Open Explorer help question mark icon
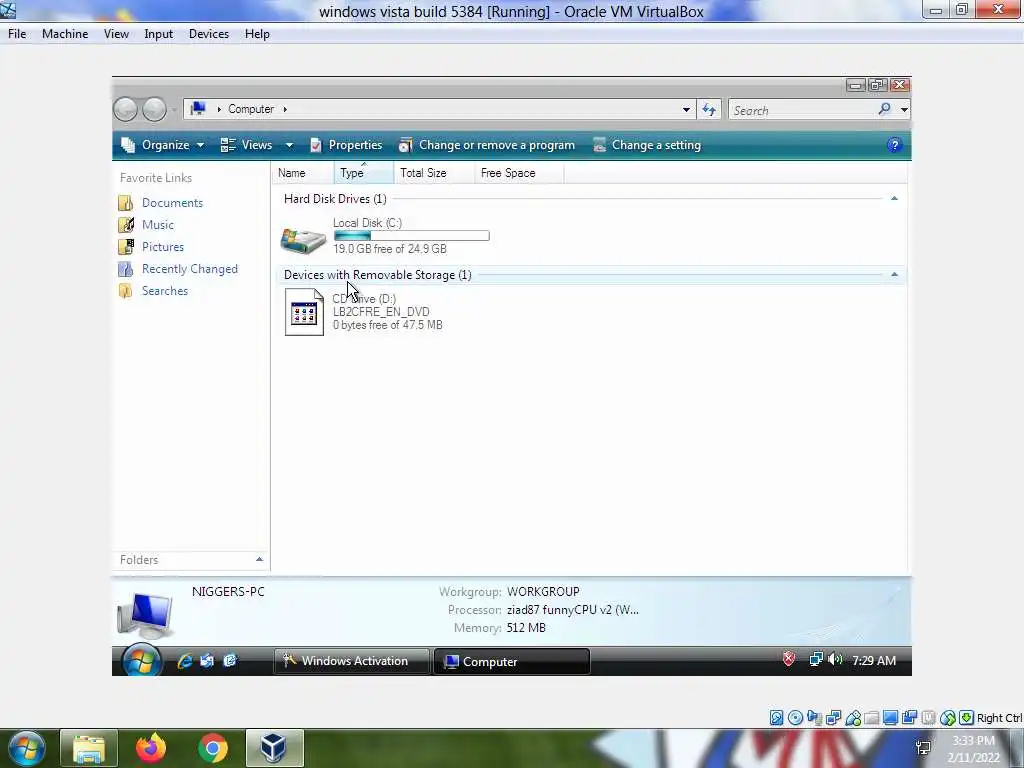 [894, 145]
